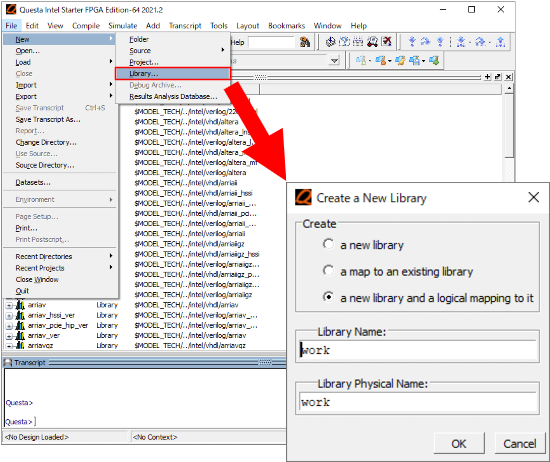Open the Compile menu
Image resolution: width=550 pixels, height=462 pixels.
point(86,26)
